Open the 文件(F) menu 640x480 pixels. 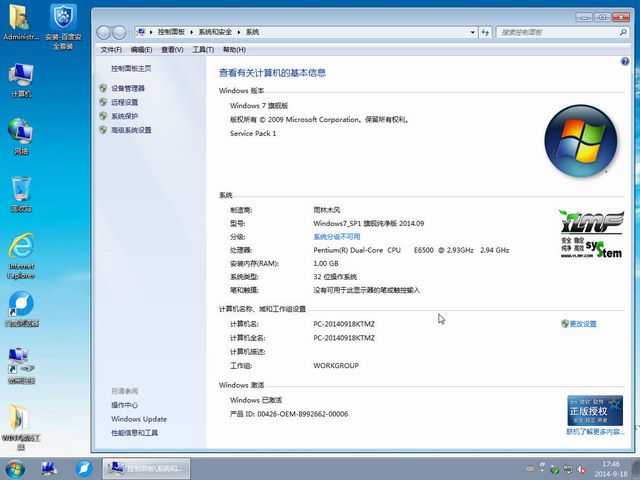coord(111,50)
